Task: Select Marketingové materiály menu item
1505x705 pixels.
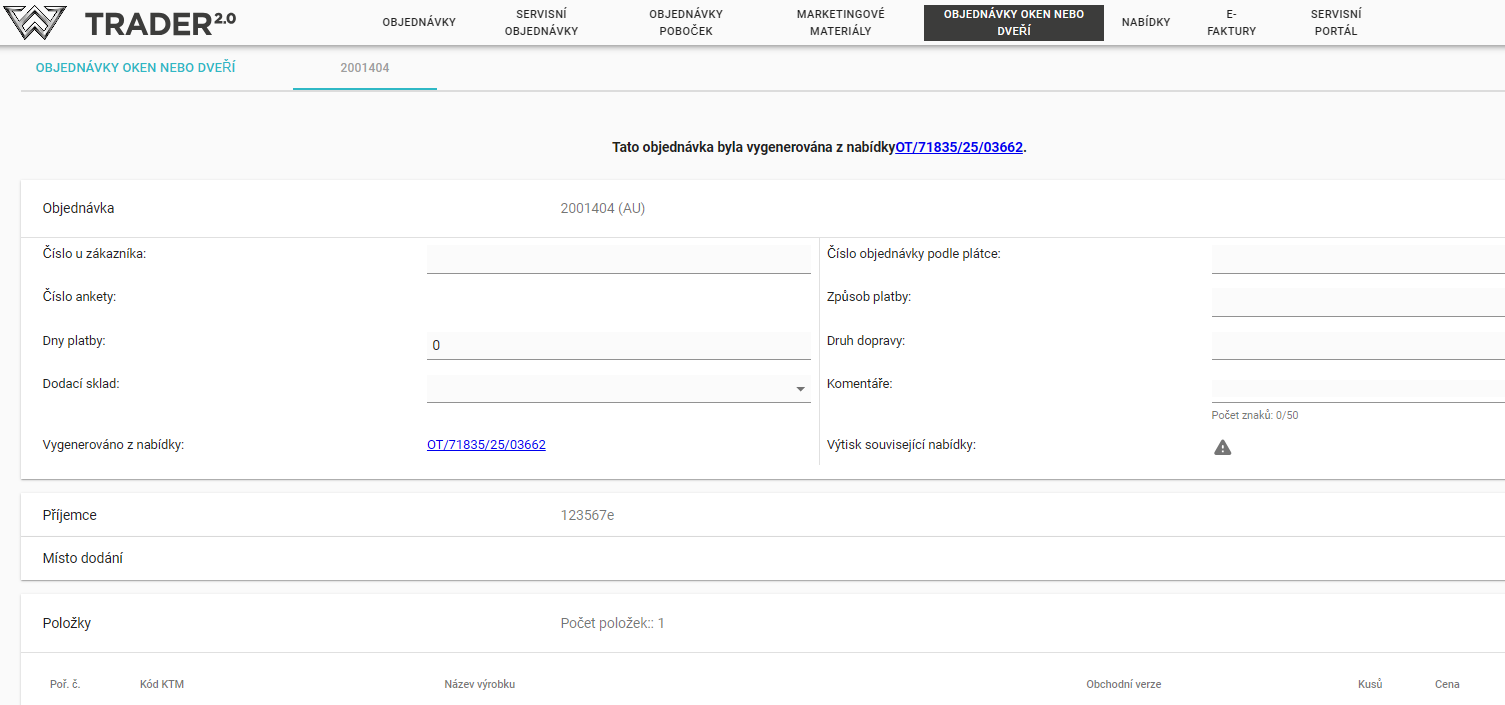Action: [x=840, y=22]
